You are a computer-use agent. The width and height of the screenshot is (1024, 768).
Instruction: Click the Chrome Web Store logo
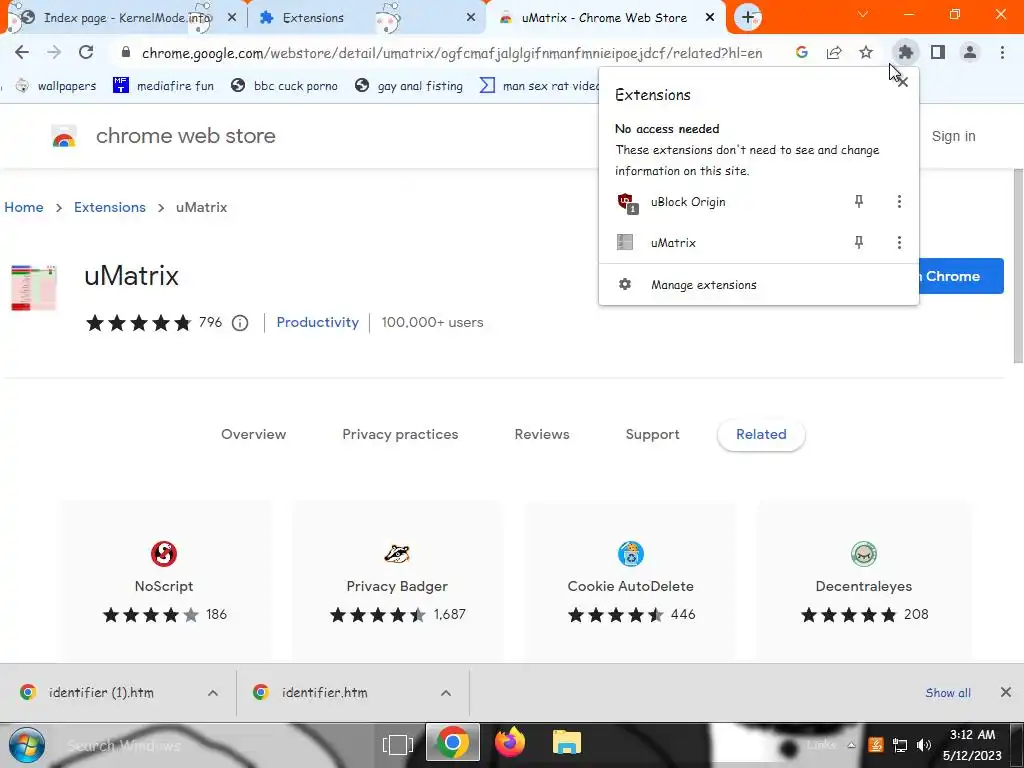64,136
